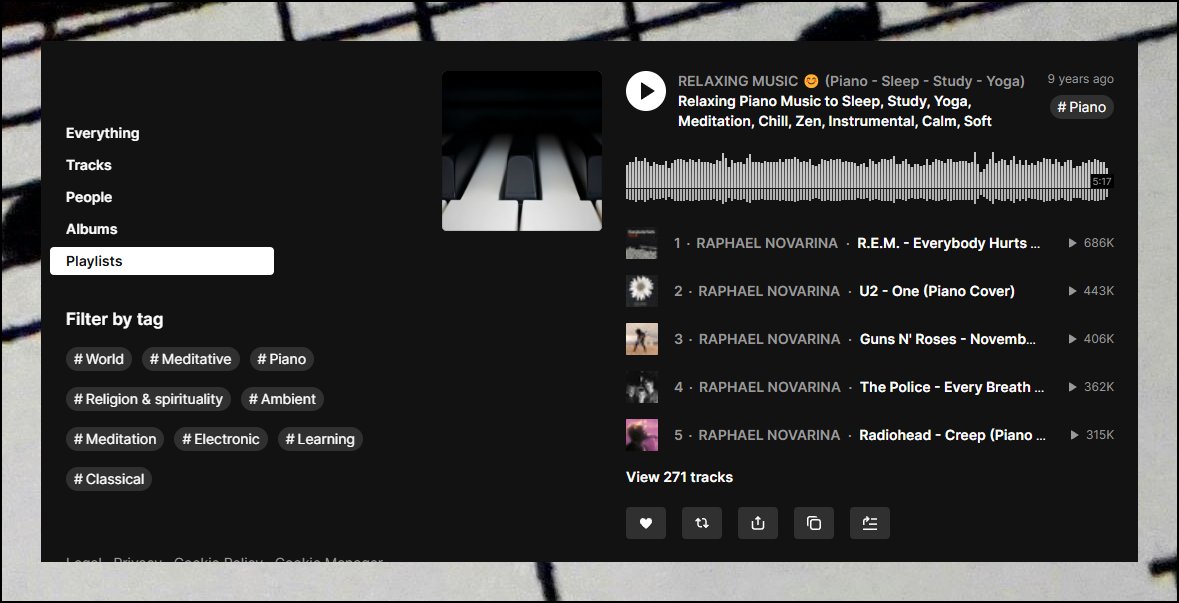Image resolution: width=1179 pixels, height=603 pixels.
Task: Copy the playlist link icon
Action: (814, 523)
